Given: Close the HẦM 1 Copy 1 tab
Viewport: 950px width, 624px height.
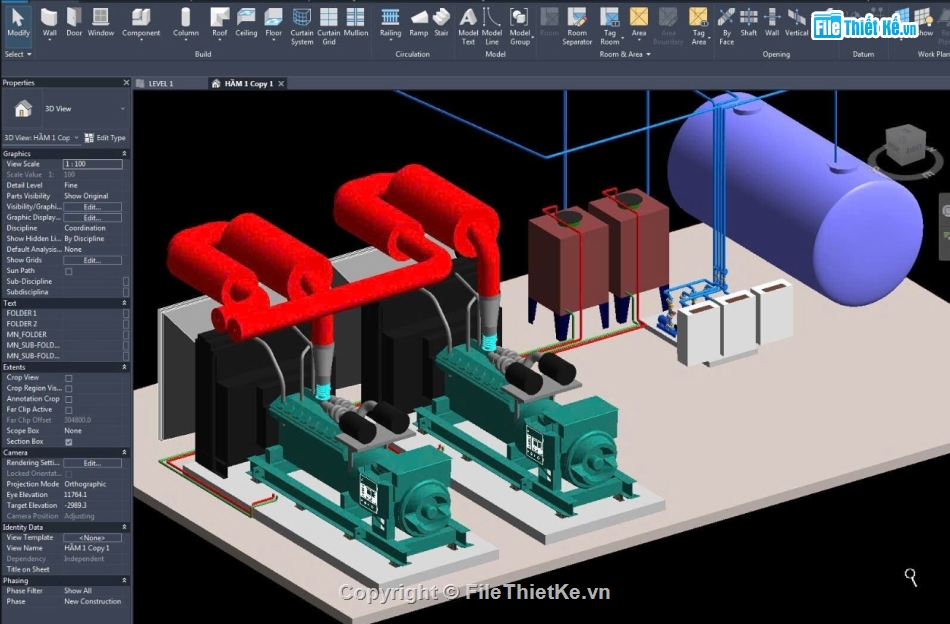Looking at the screenshot, I should 281,84.
